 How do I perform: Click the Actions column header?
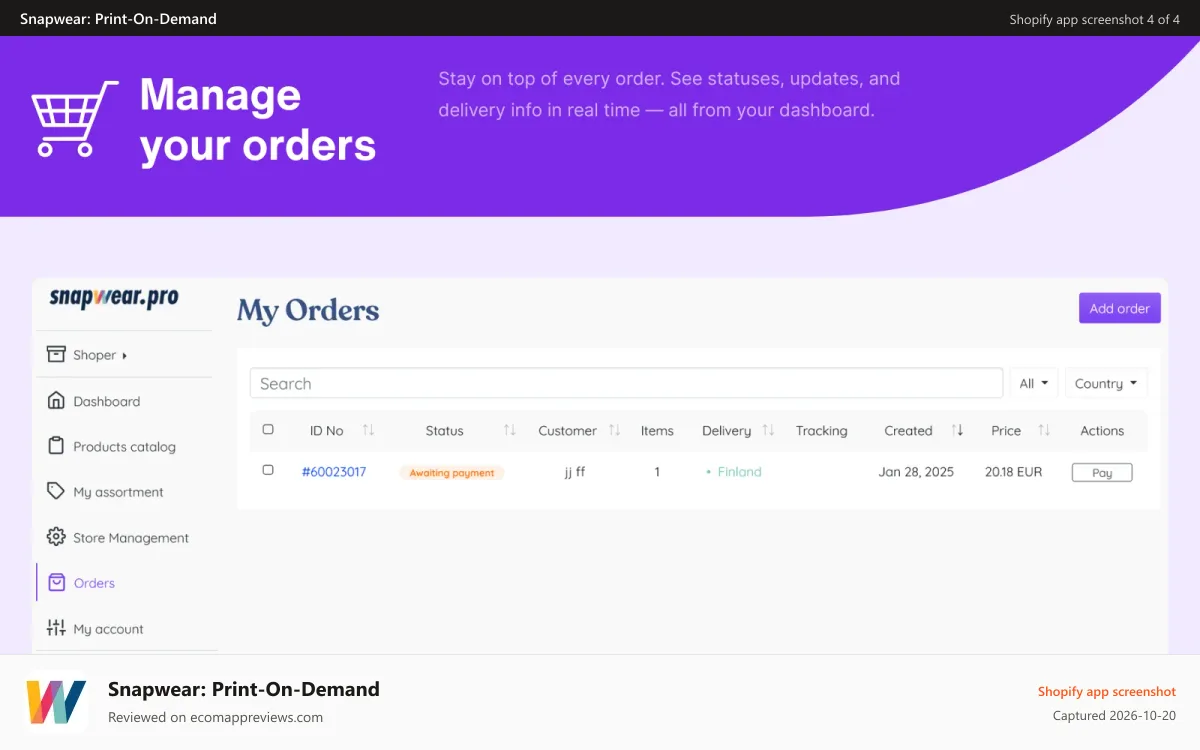1102,430
